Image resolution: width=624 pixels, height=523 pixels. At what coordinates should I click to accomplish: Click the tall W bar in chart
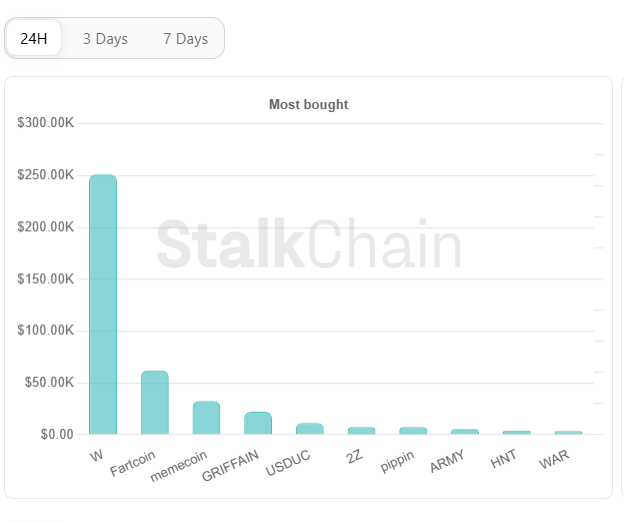103,305
